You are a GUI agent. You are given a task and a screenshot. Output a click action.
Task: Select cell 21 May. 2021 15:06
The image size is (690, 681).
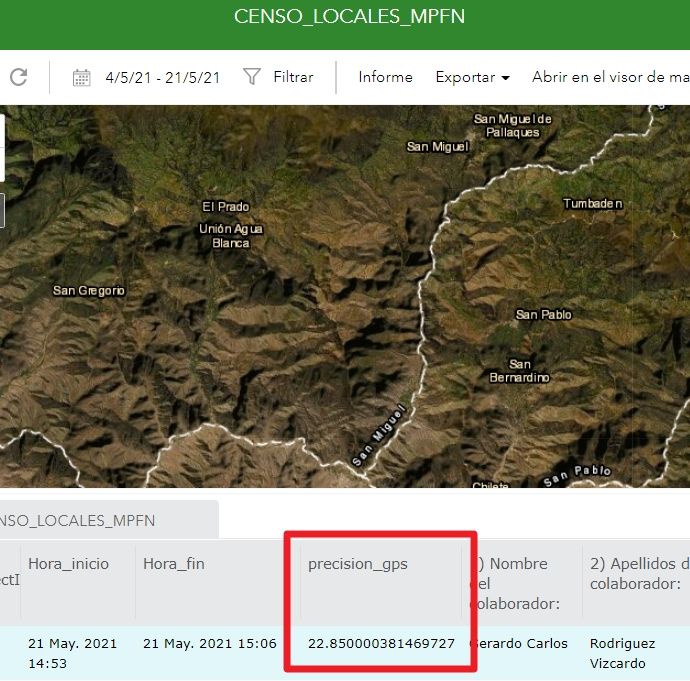click(210, 644)
